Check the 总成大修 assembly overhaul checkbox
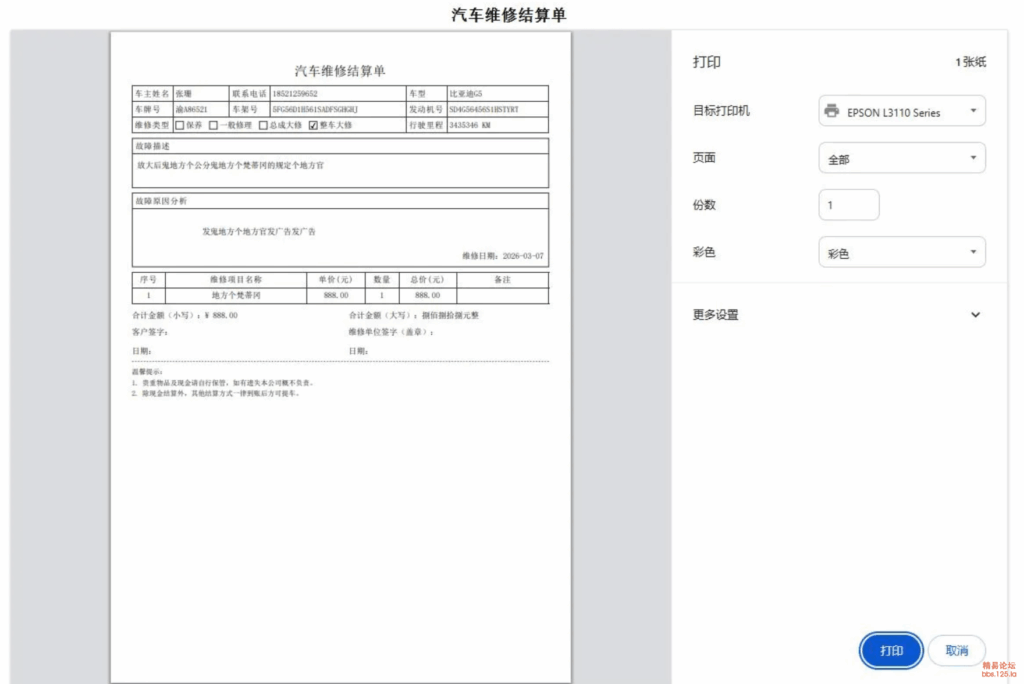This screenshot has height=684, width=1024. (261, 127)
